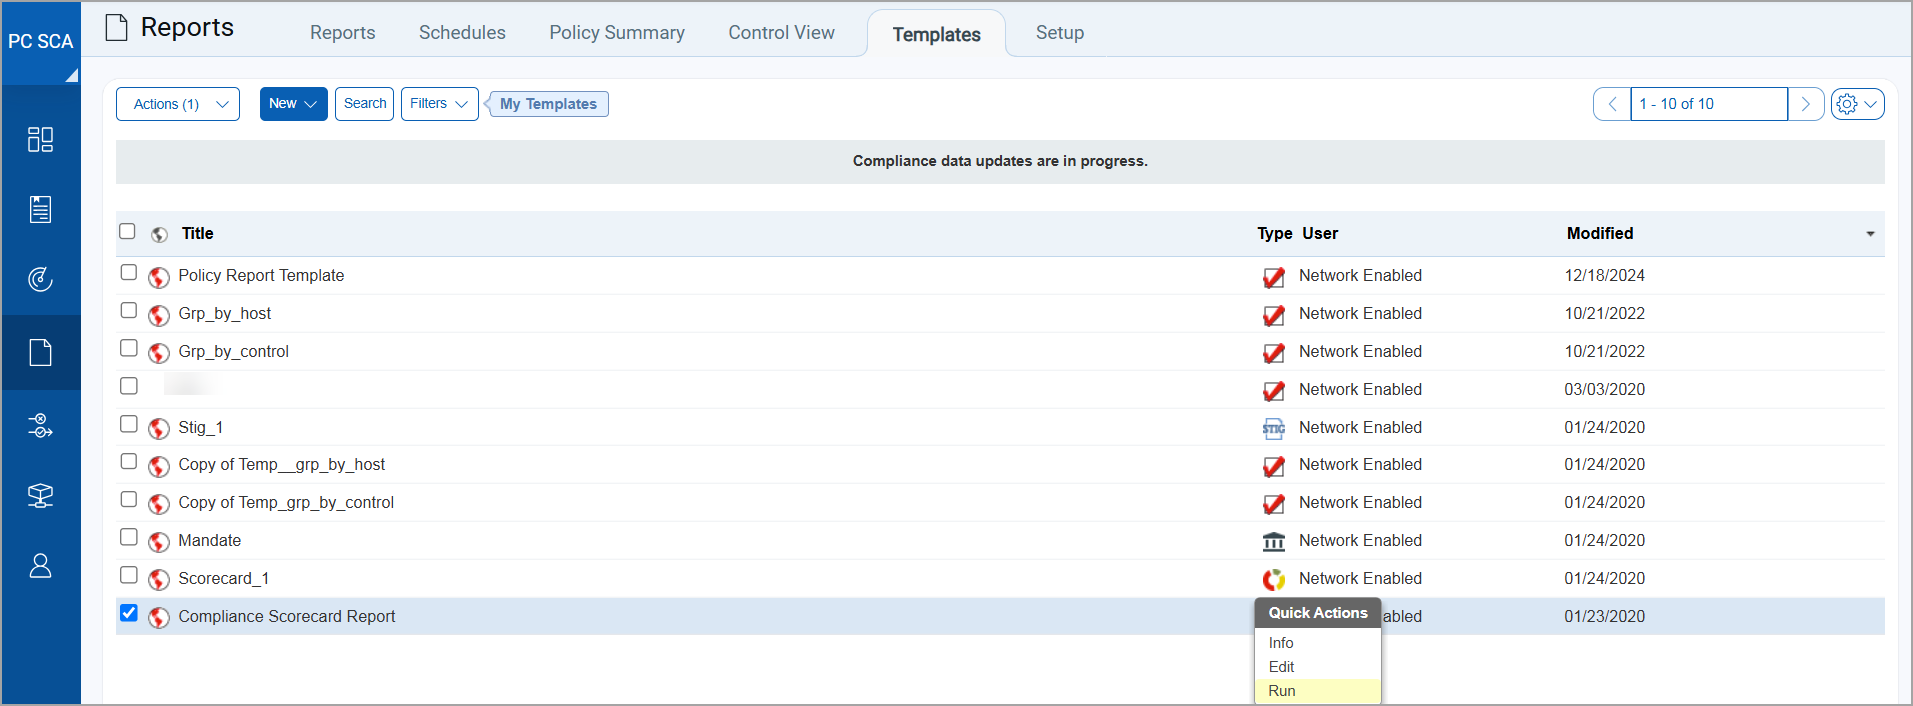Remove the My Templates filter tag
Screen dimensions: 1913x706
[x=548, y=104]
